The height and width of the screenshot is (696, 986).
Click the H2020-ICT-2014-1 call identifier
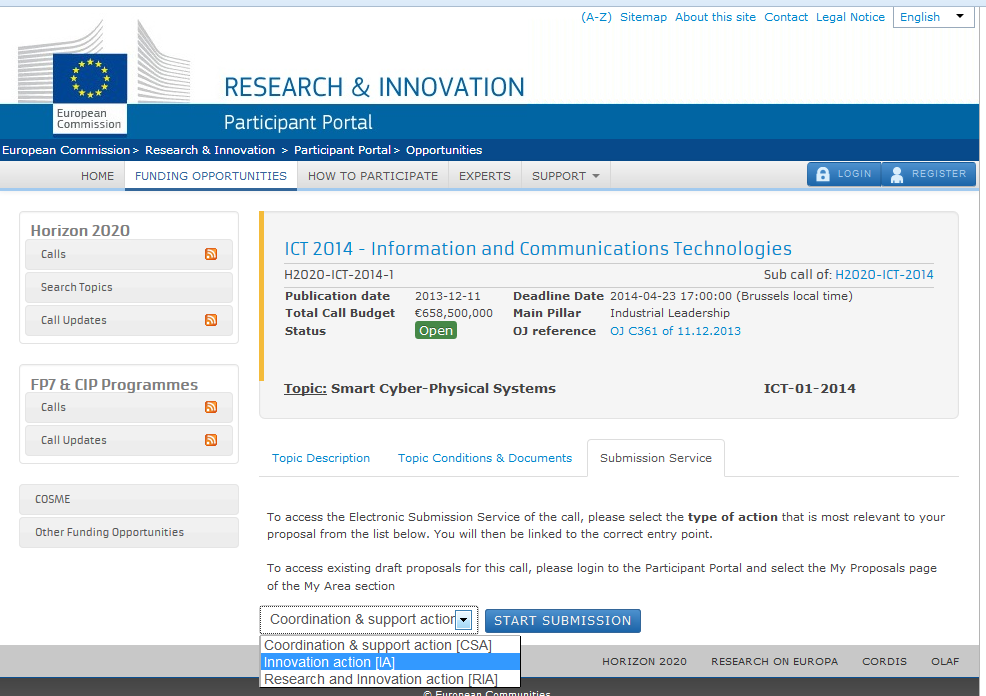coord(339,275)
